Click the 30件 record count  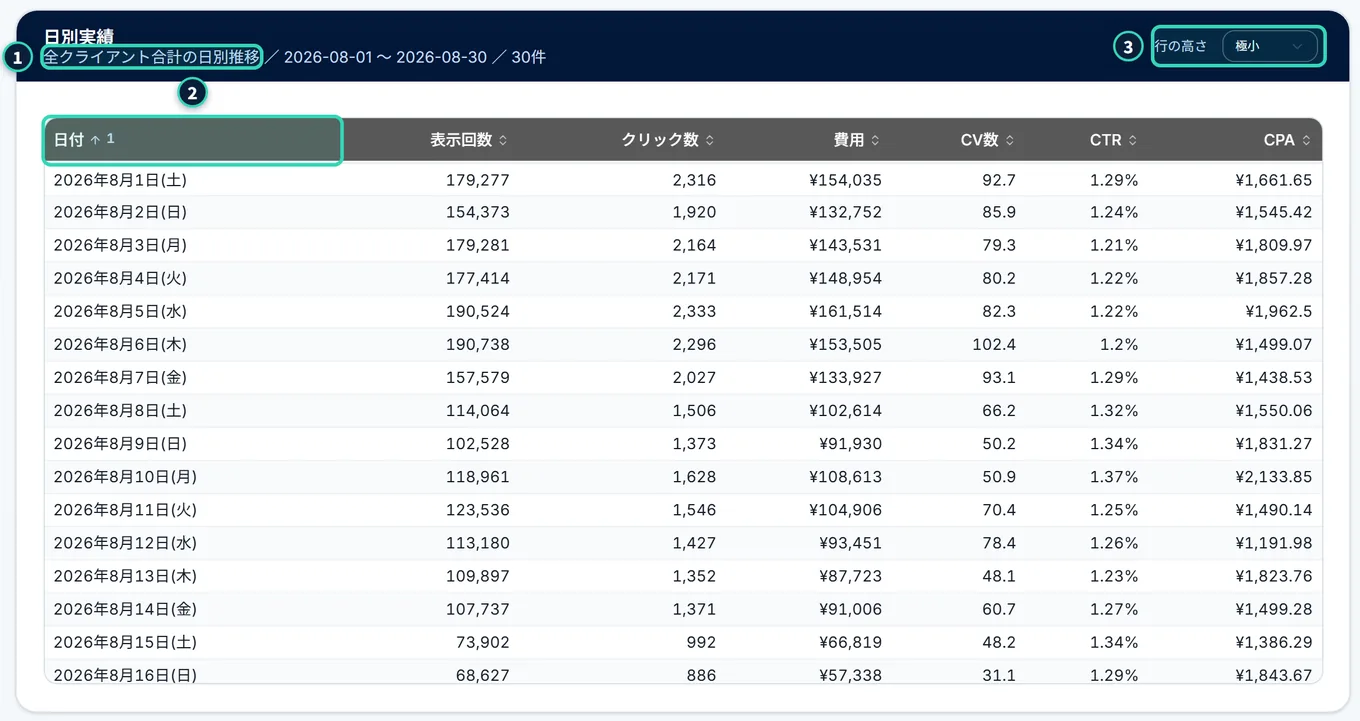point(528,57)
